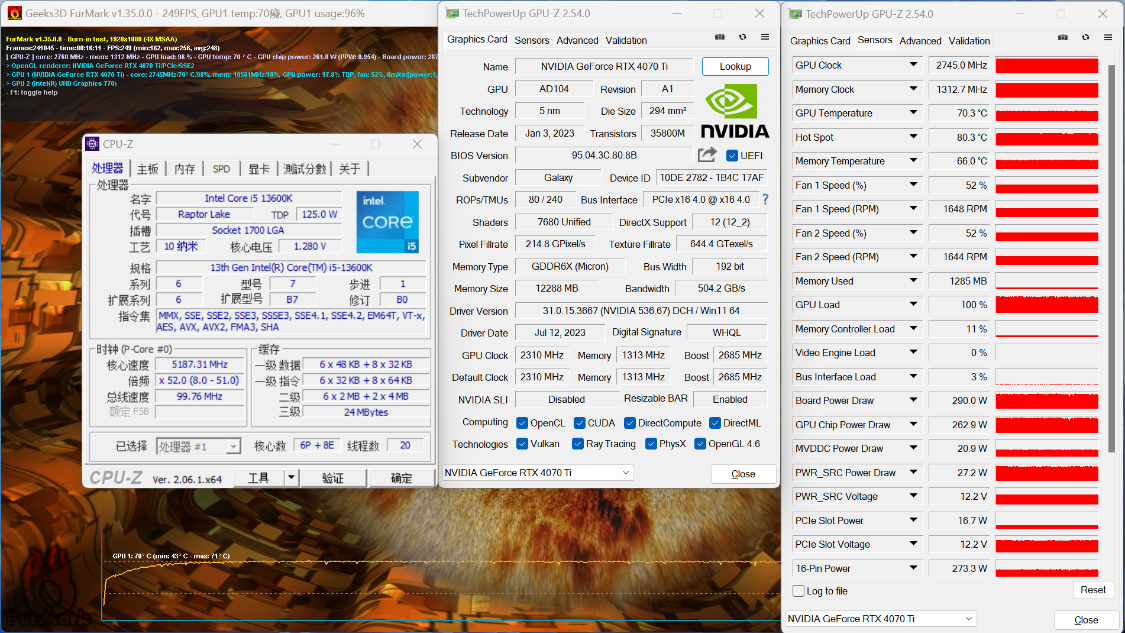Open the CPU-Z 测试分数 tab
The image size is (1125, 633).
pos(305,169)
